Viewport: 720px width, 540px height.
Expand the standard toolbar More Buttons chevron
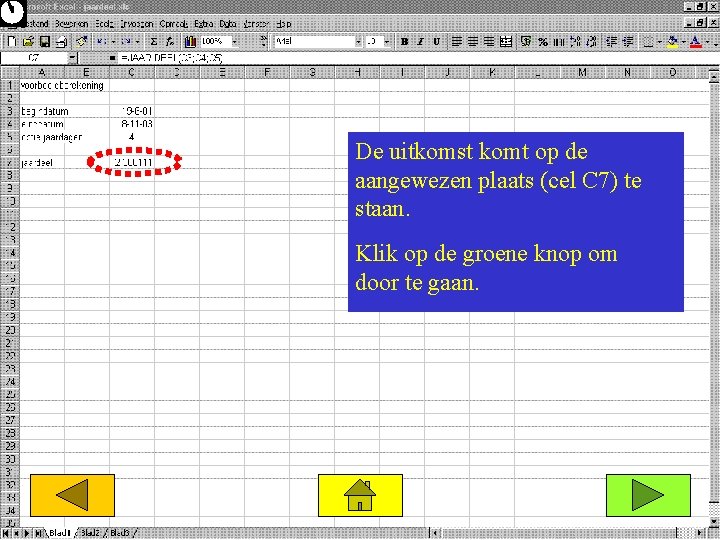click(x=263, y=42)
